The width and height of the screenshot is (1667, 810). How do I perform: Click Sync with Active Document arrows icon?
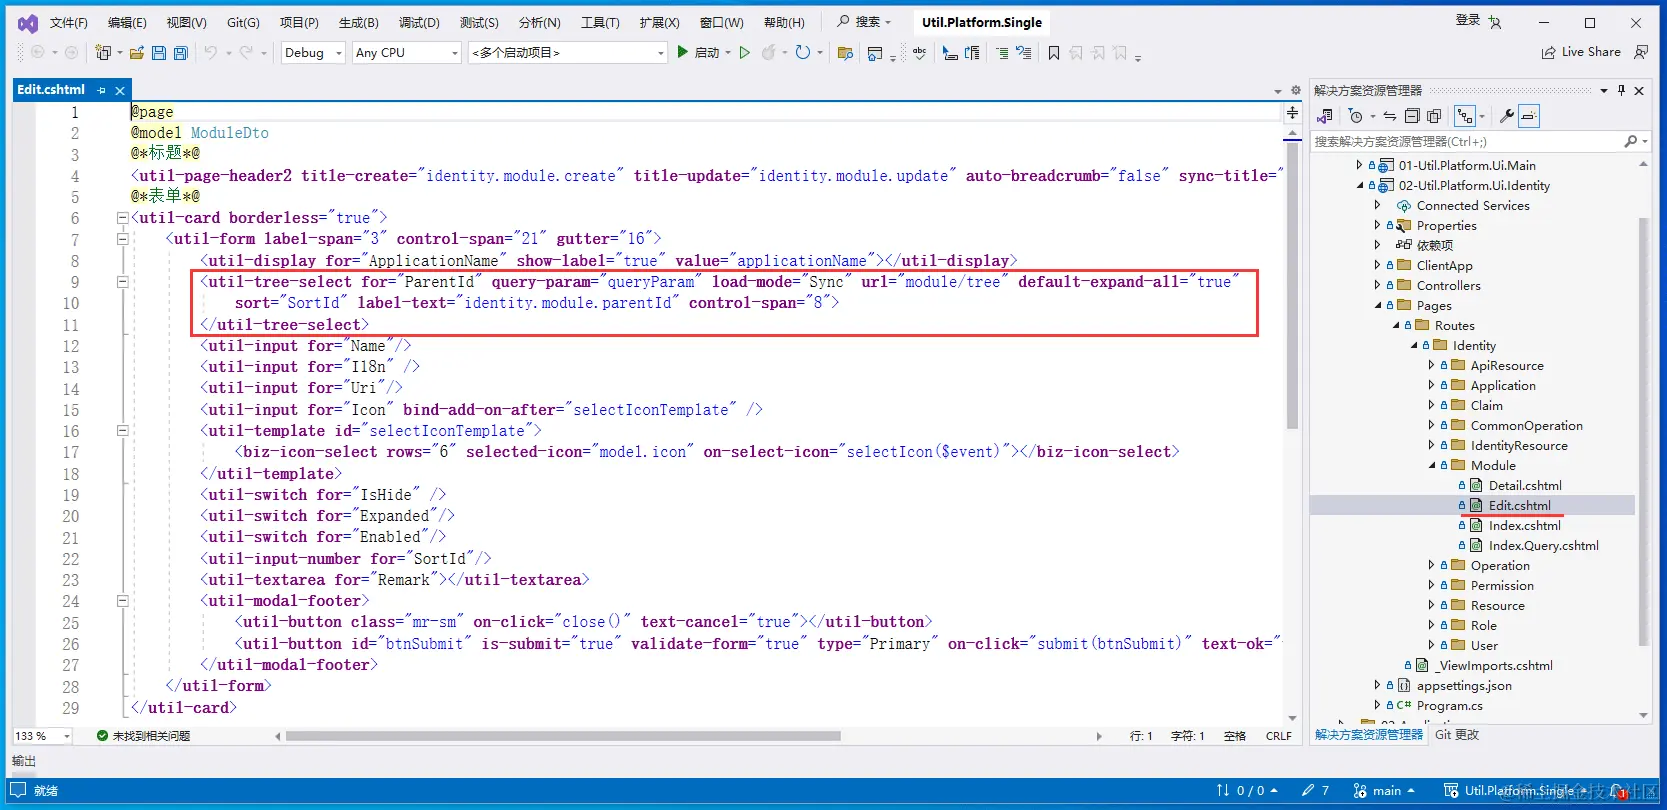click(x=1390, y=116)
